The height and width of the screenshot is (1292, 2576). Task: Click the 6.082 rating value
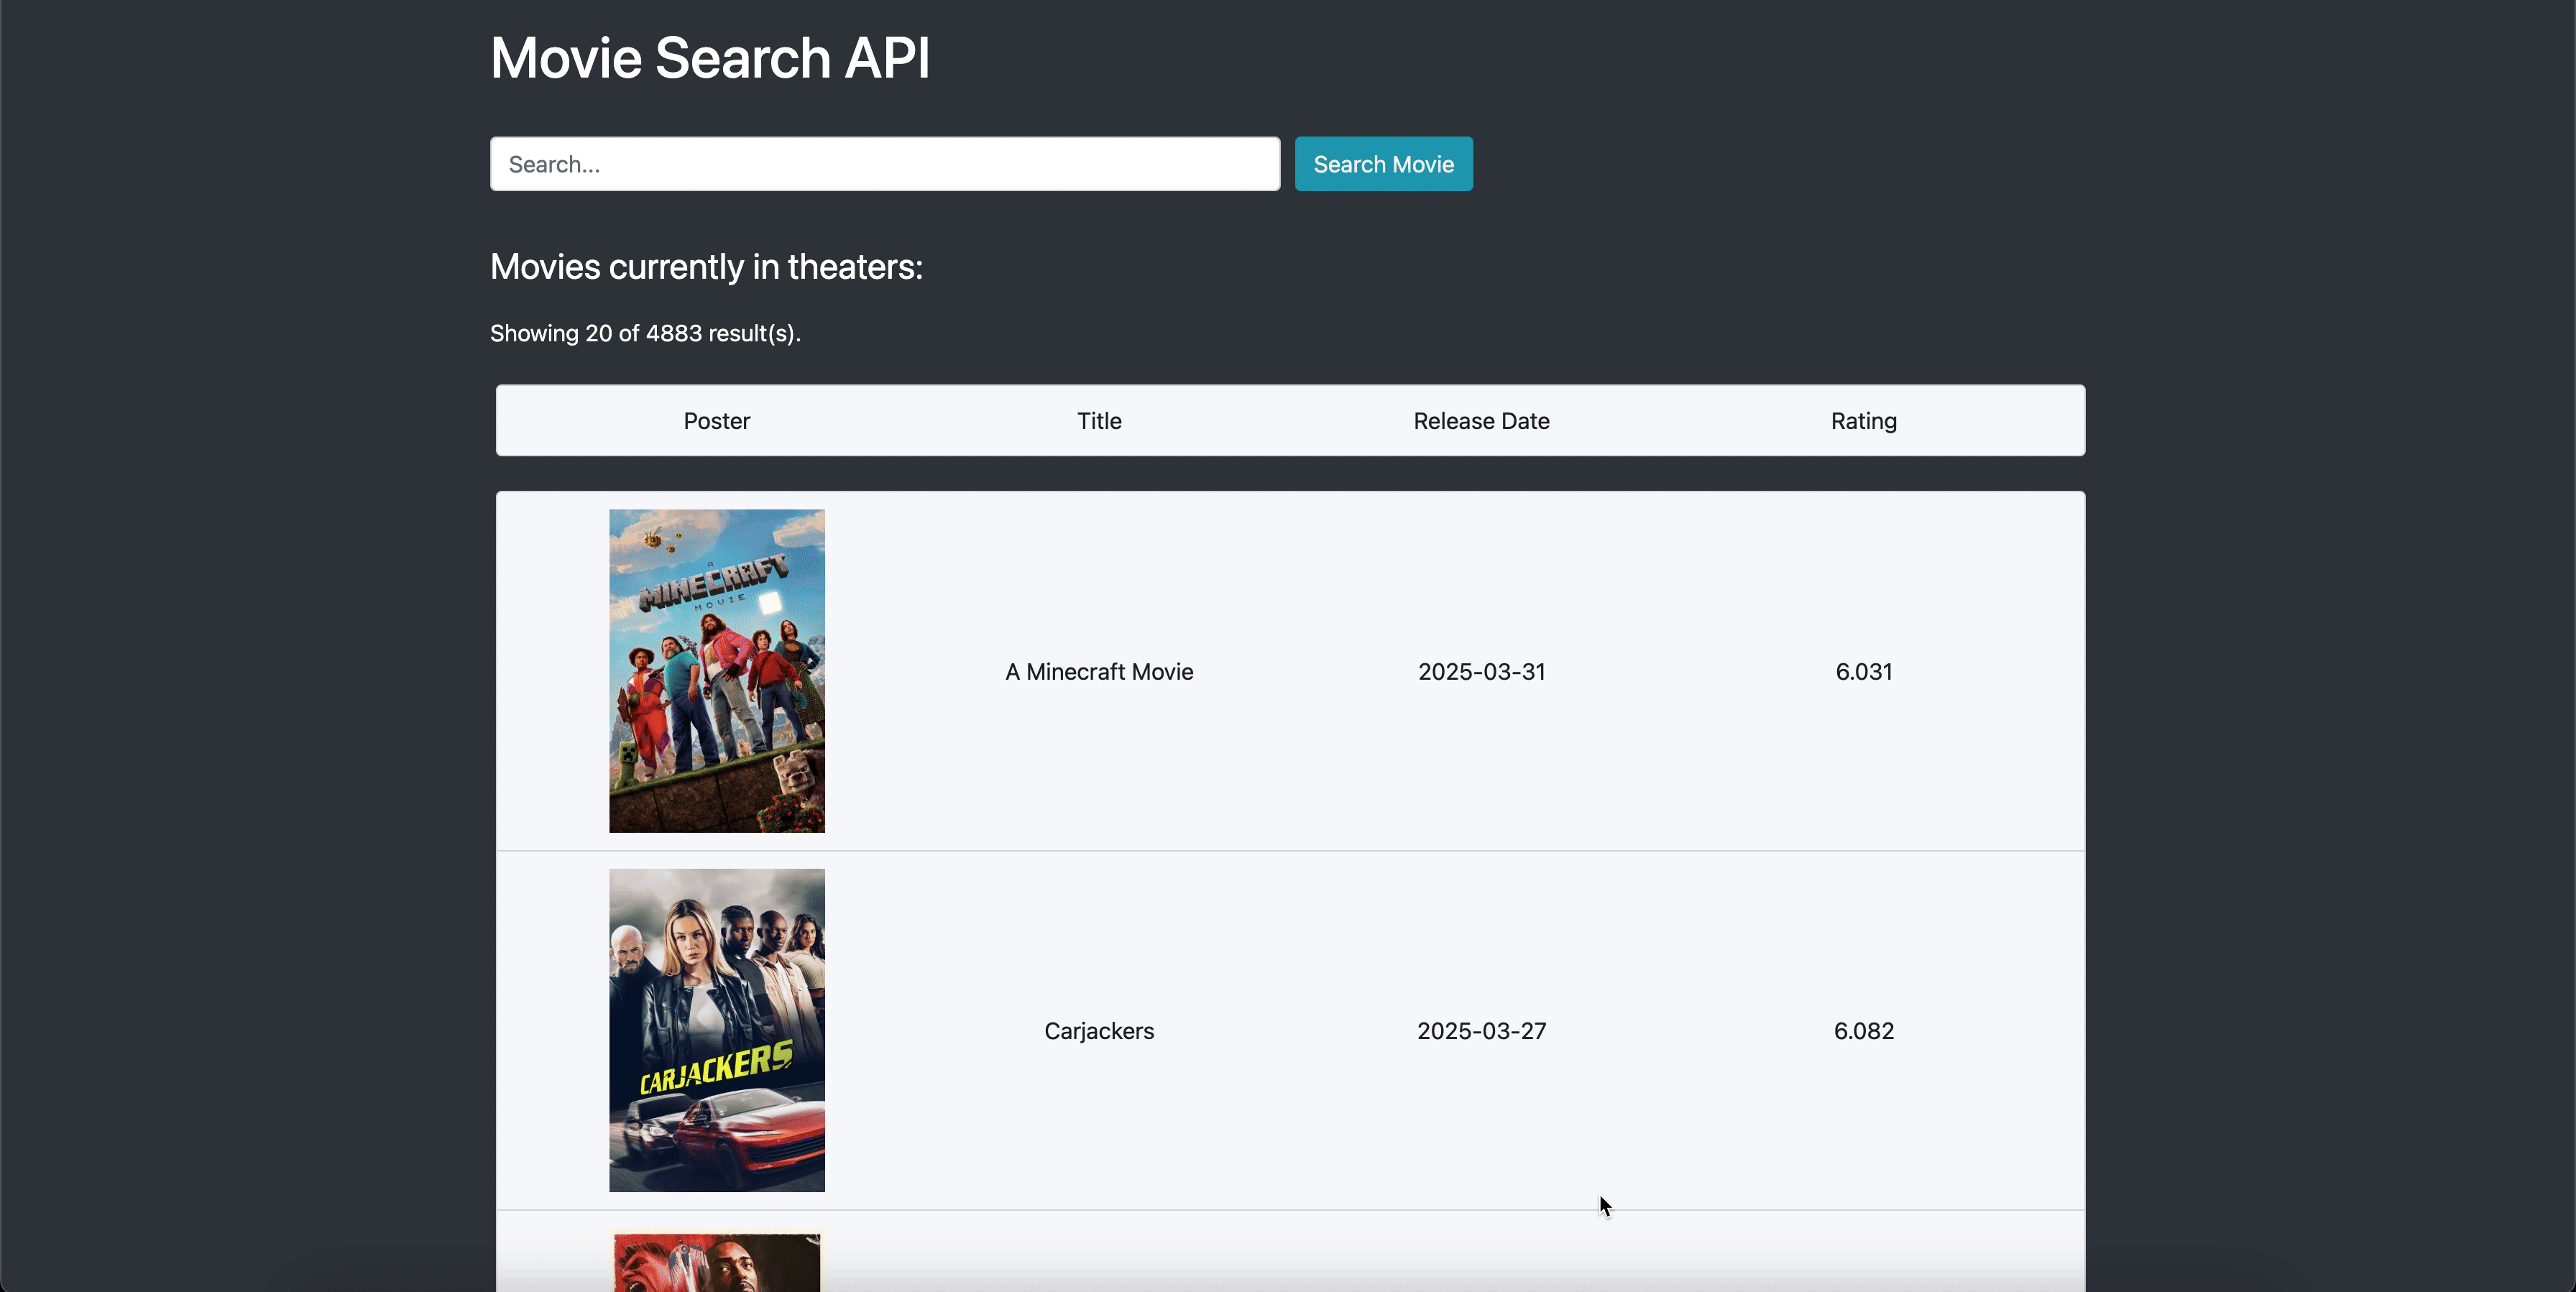(x=1863, y=1031)
